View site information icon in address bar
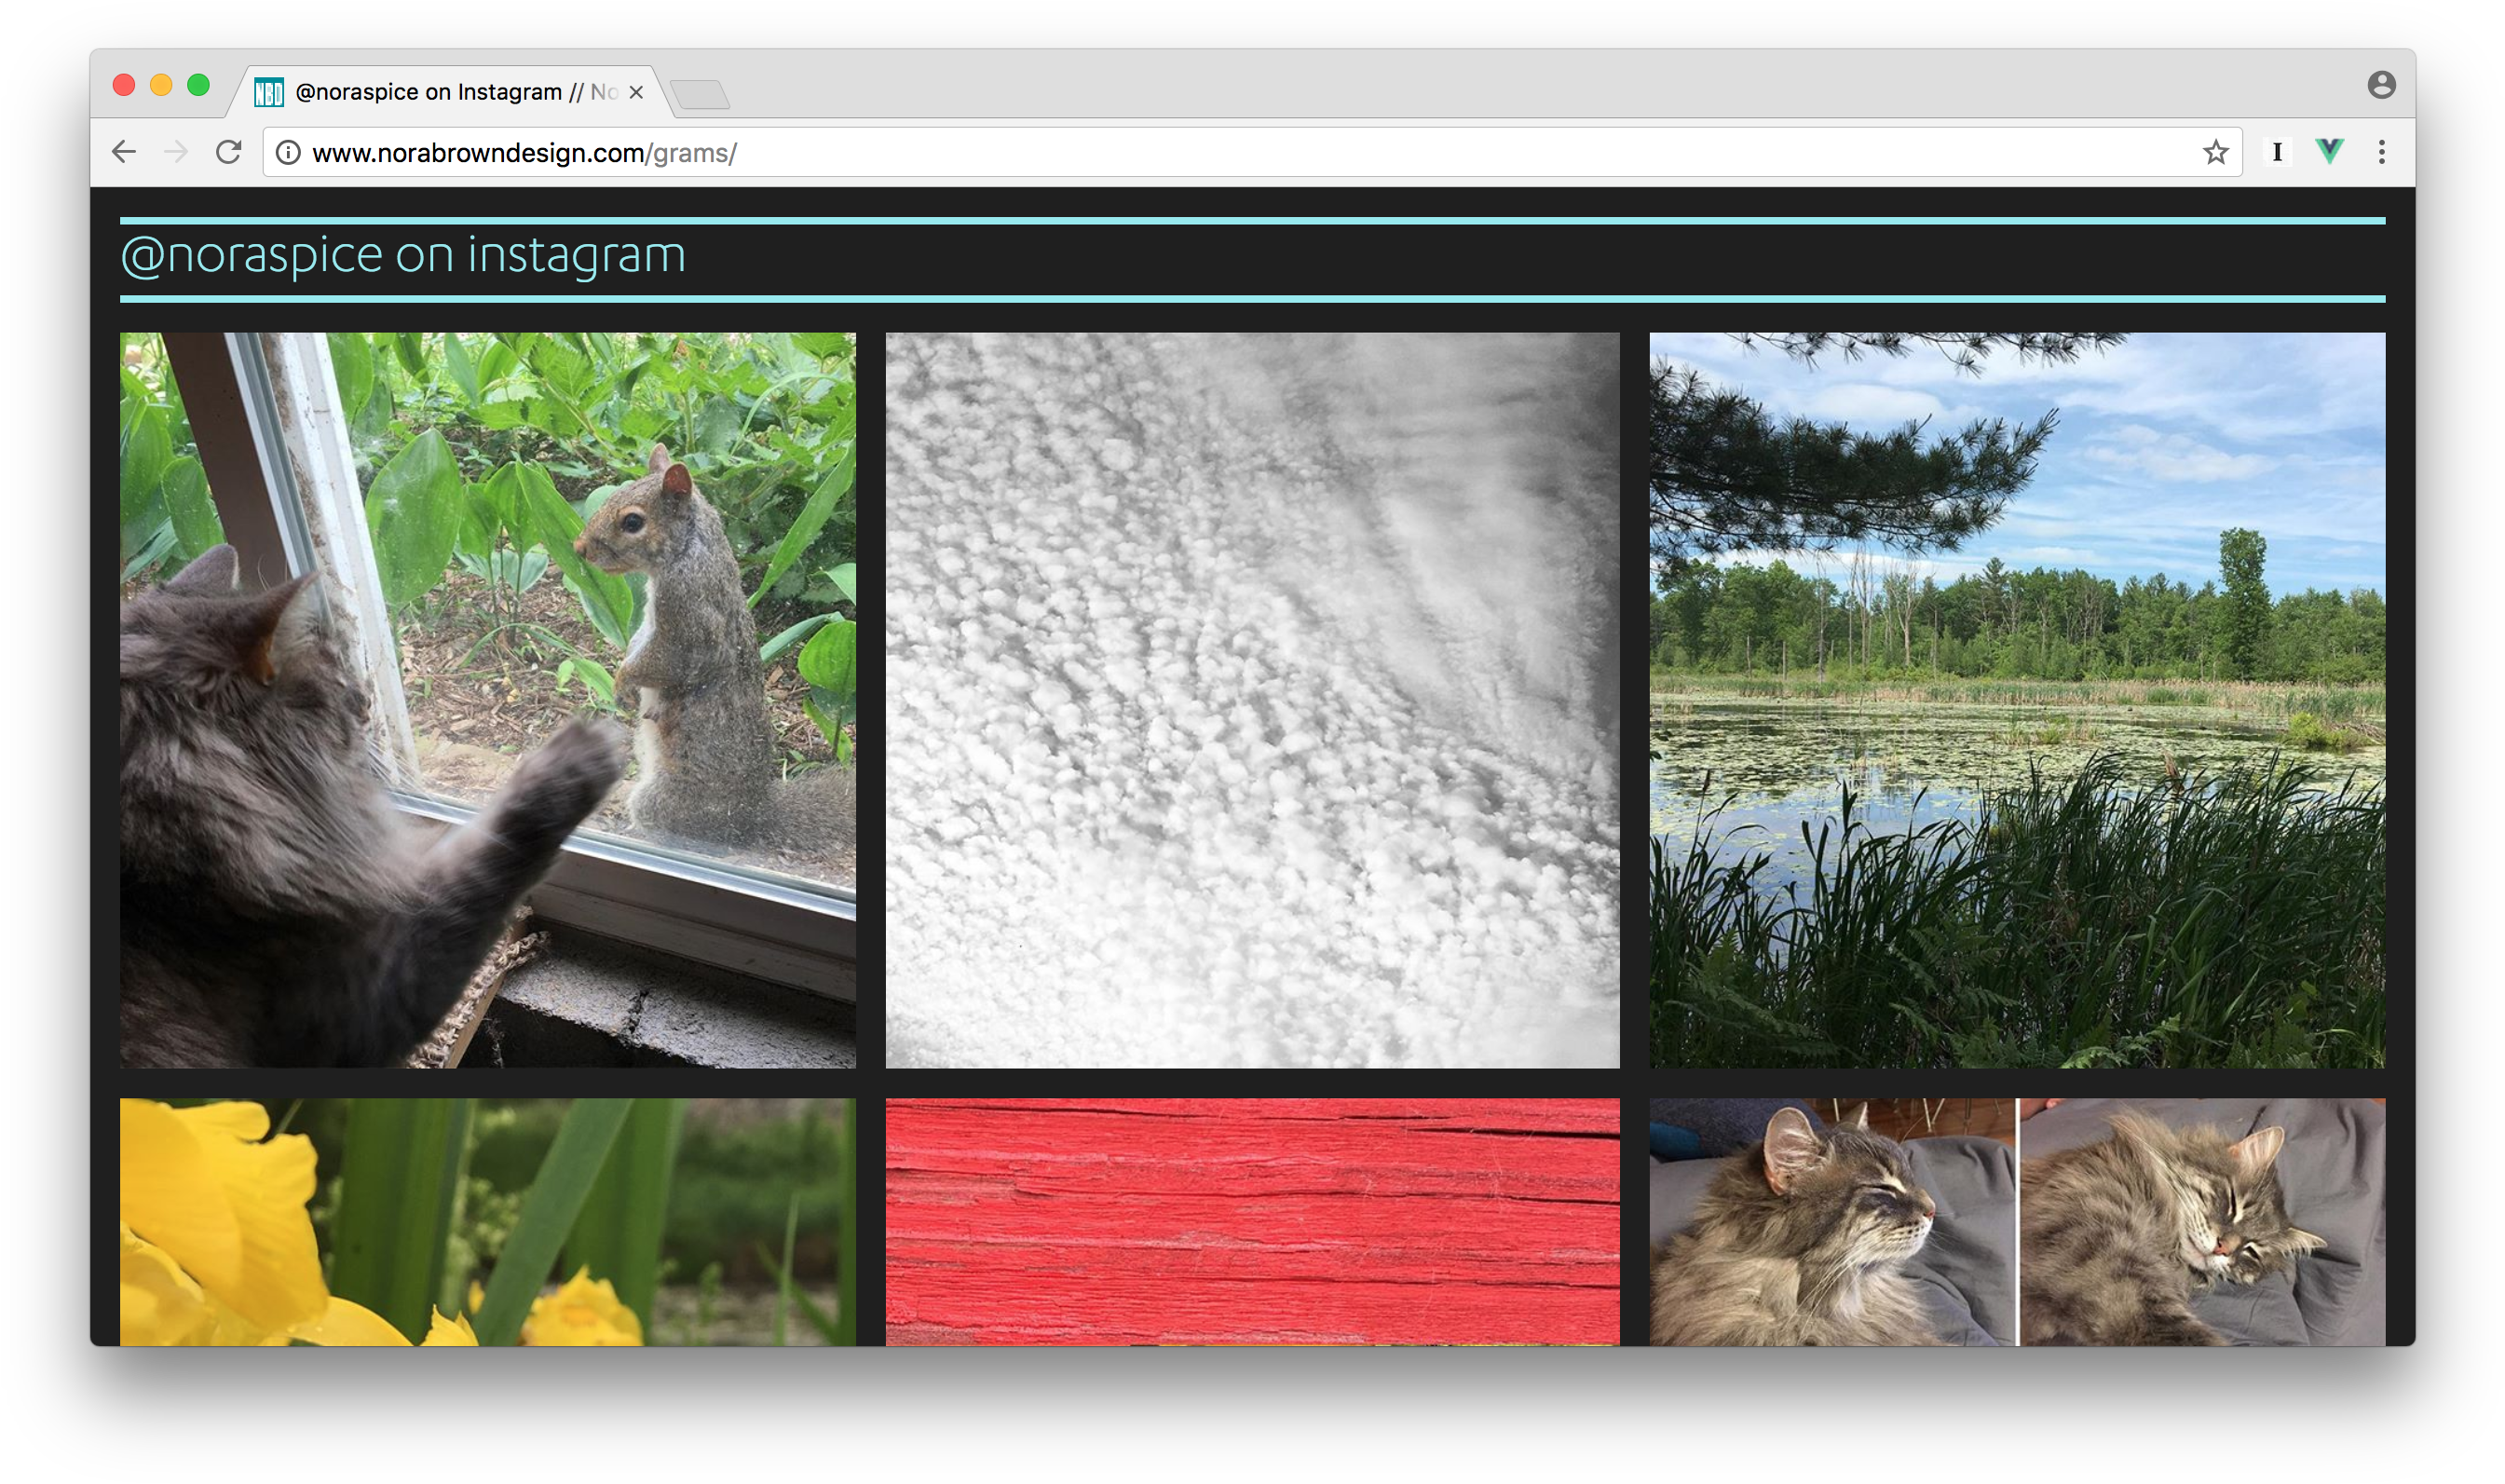 (x=288, y=152)
